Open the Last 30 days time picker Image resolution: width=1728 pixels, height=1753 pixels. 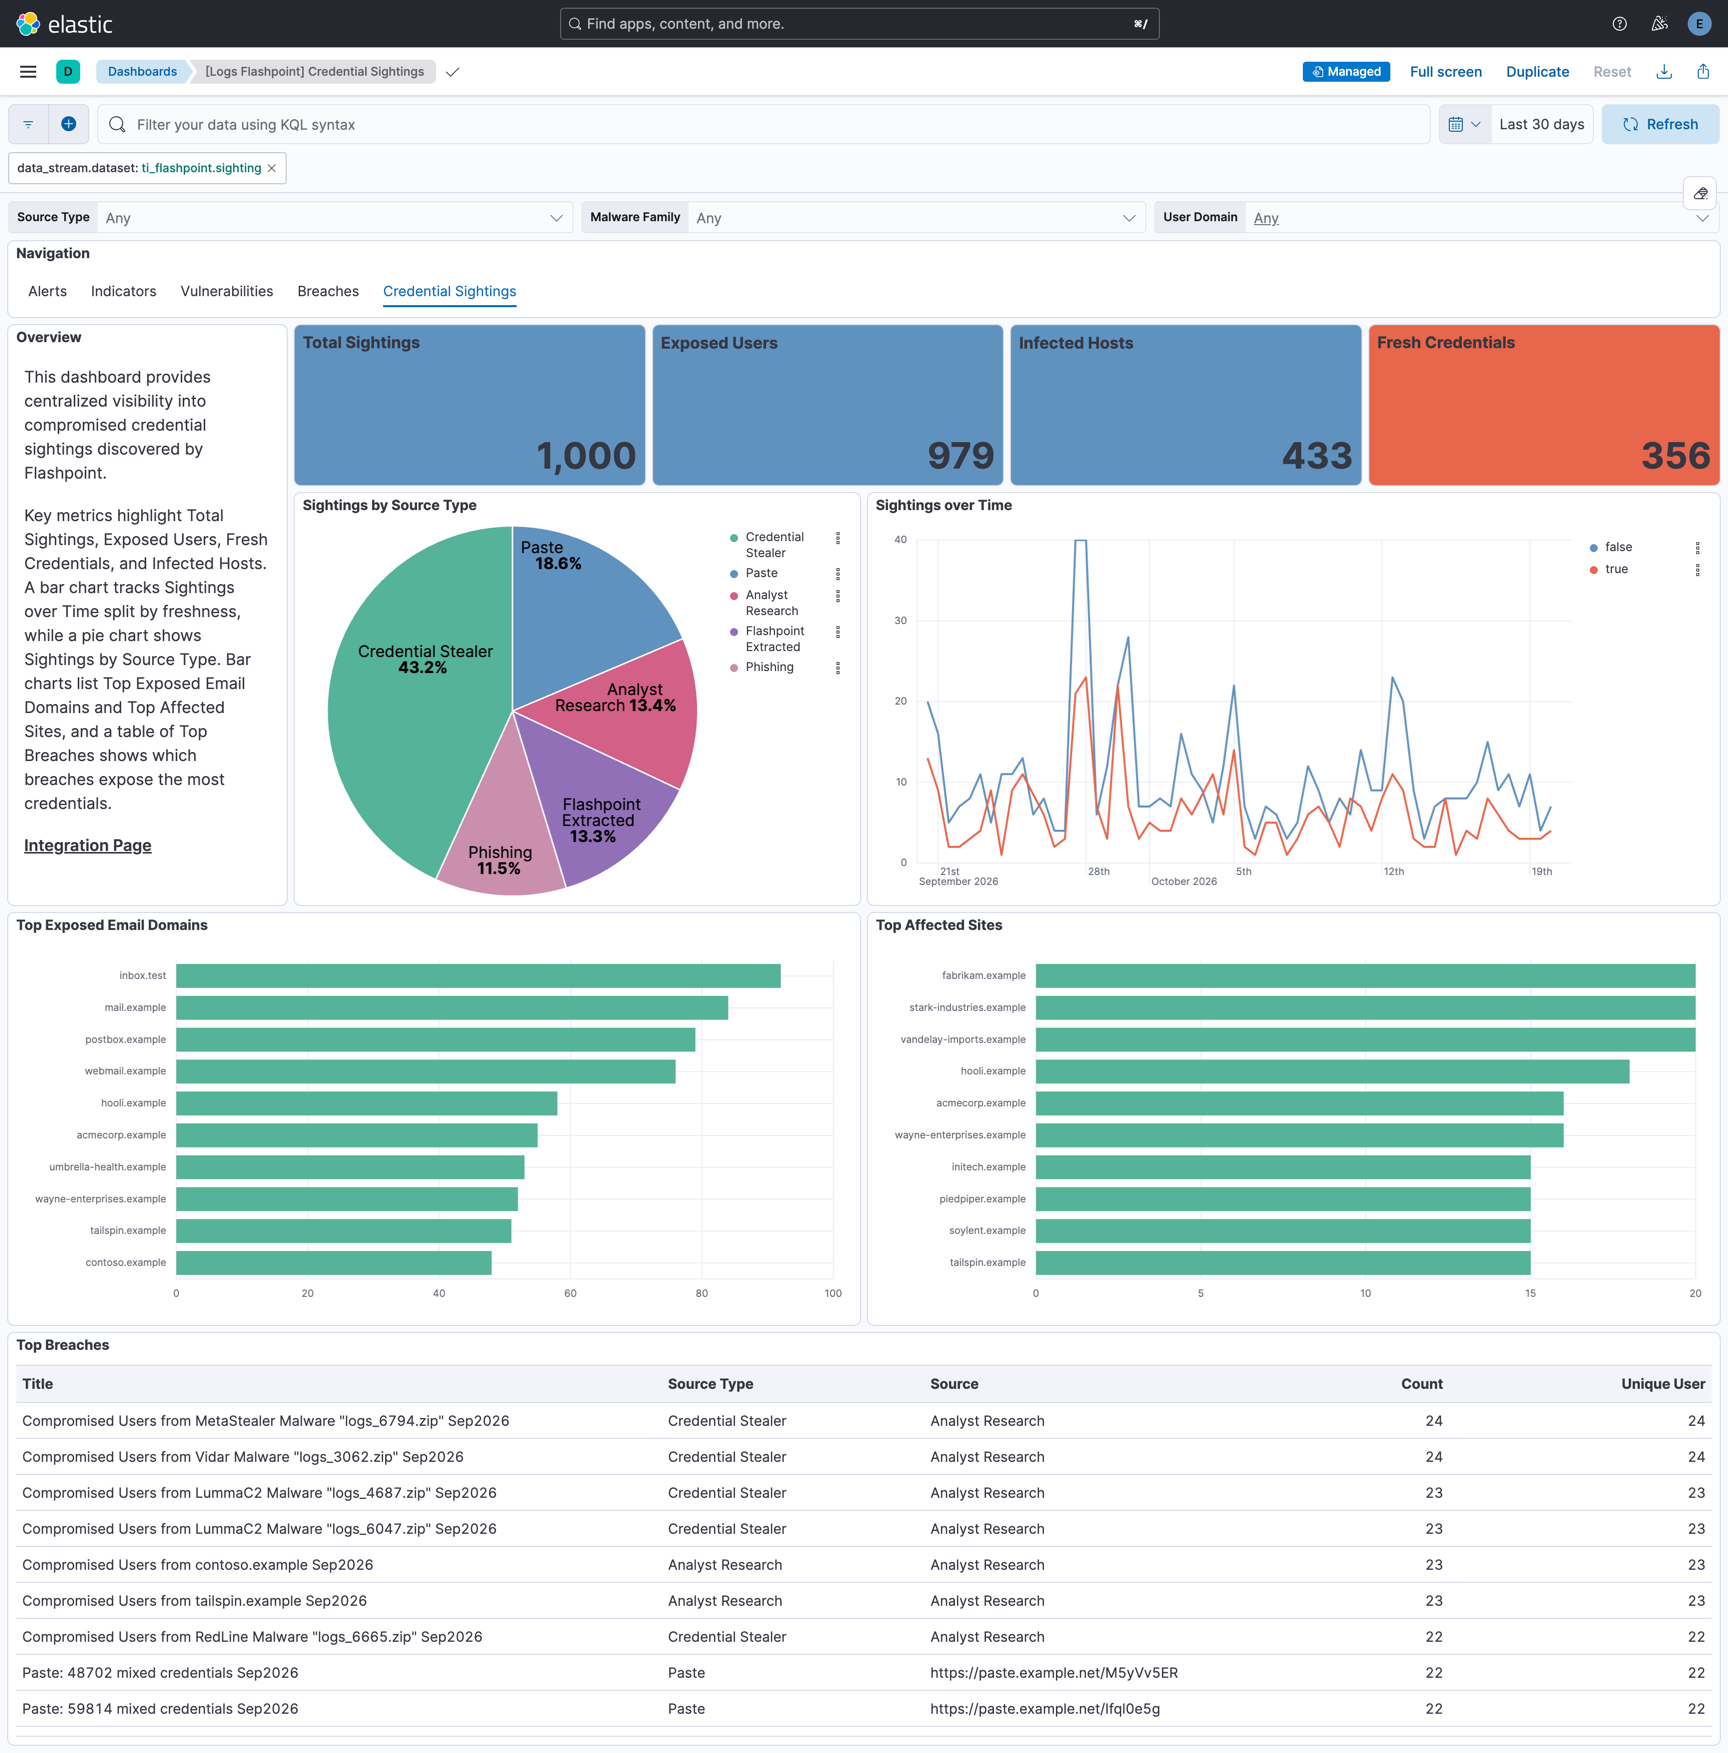pos(1541,124)
